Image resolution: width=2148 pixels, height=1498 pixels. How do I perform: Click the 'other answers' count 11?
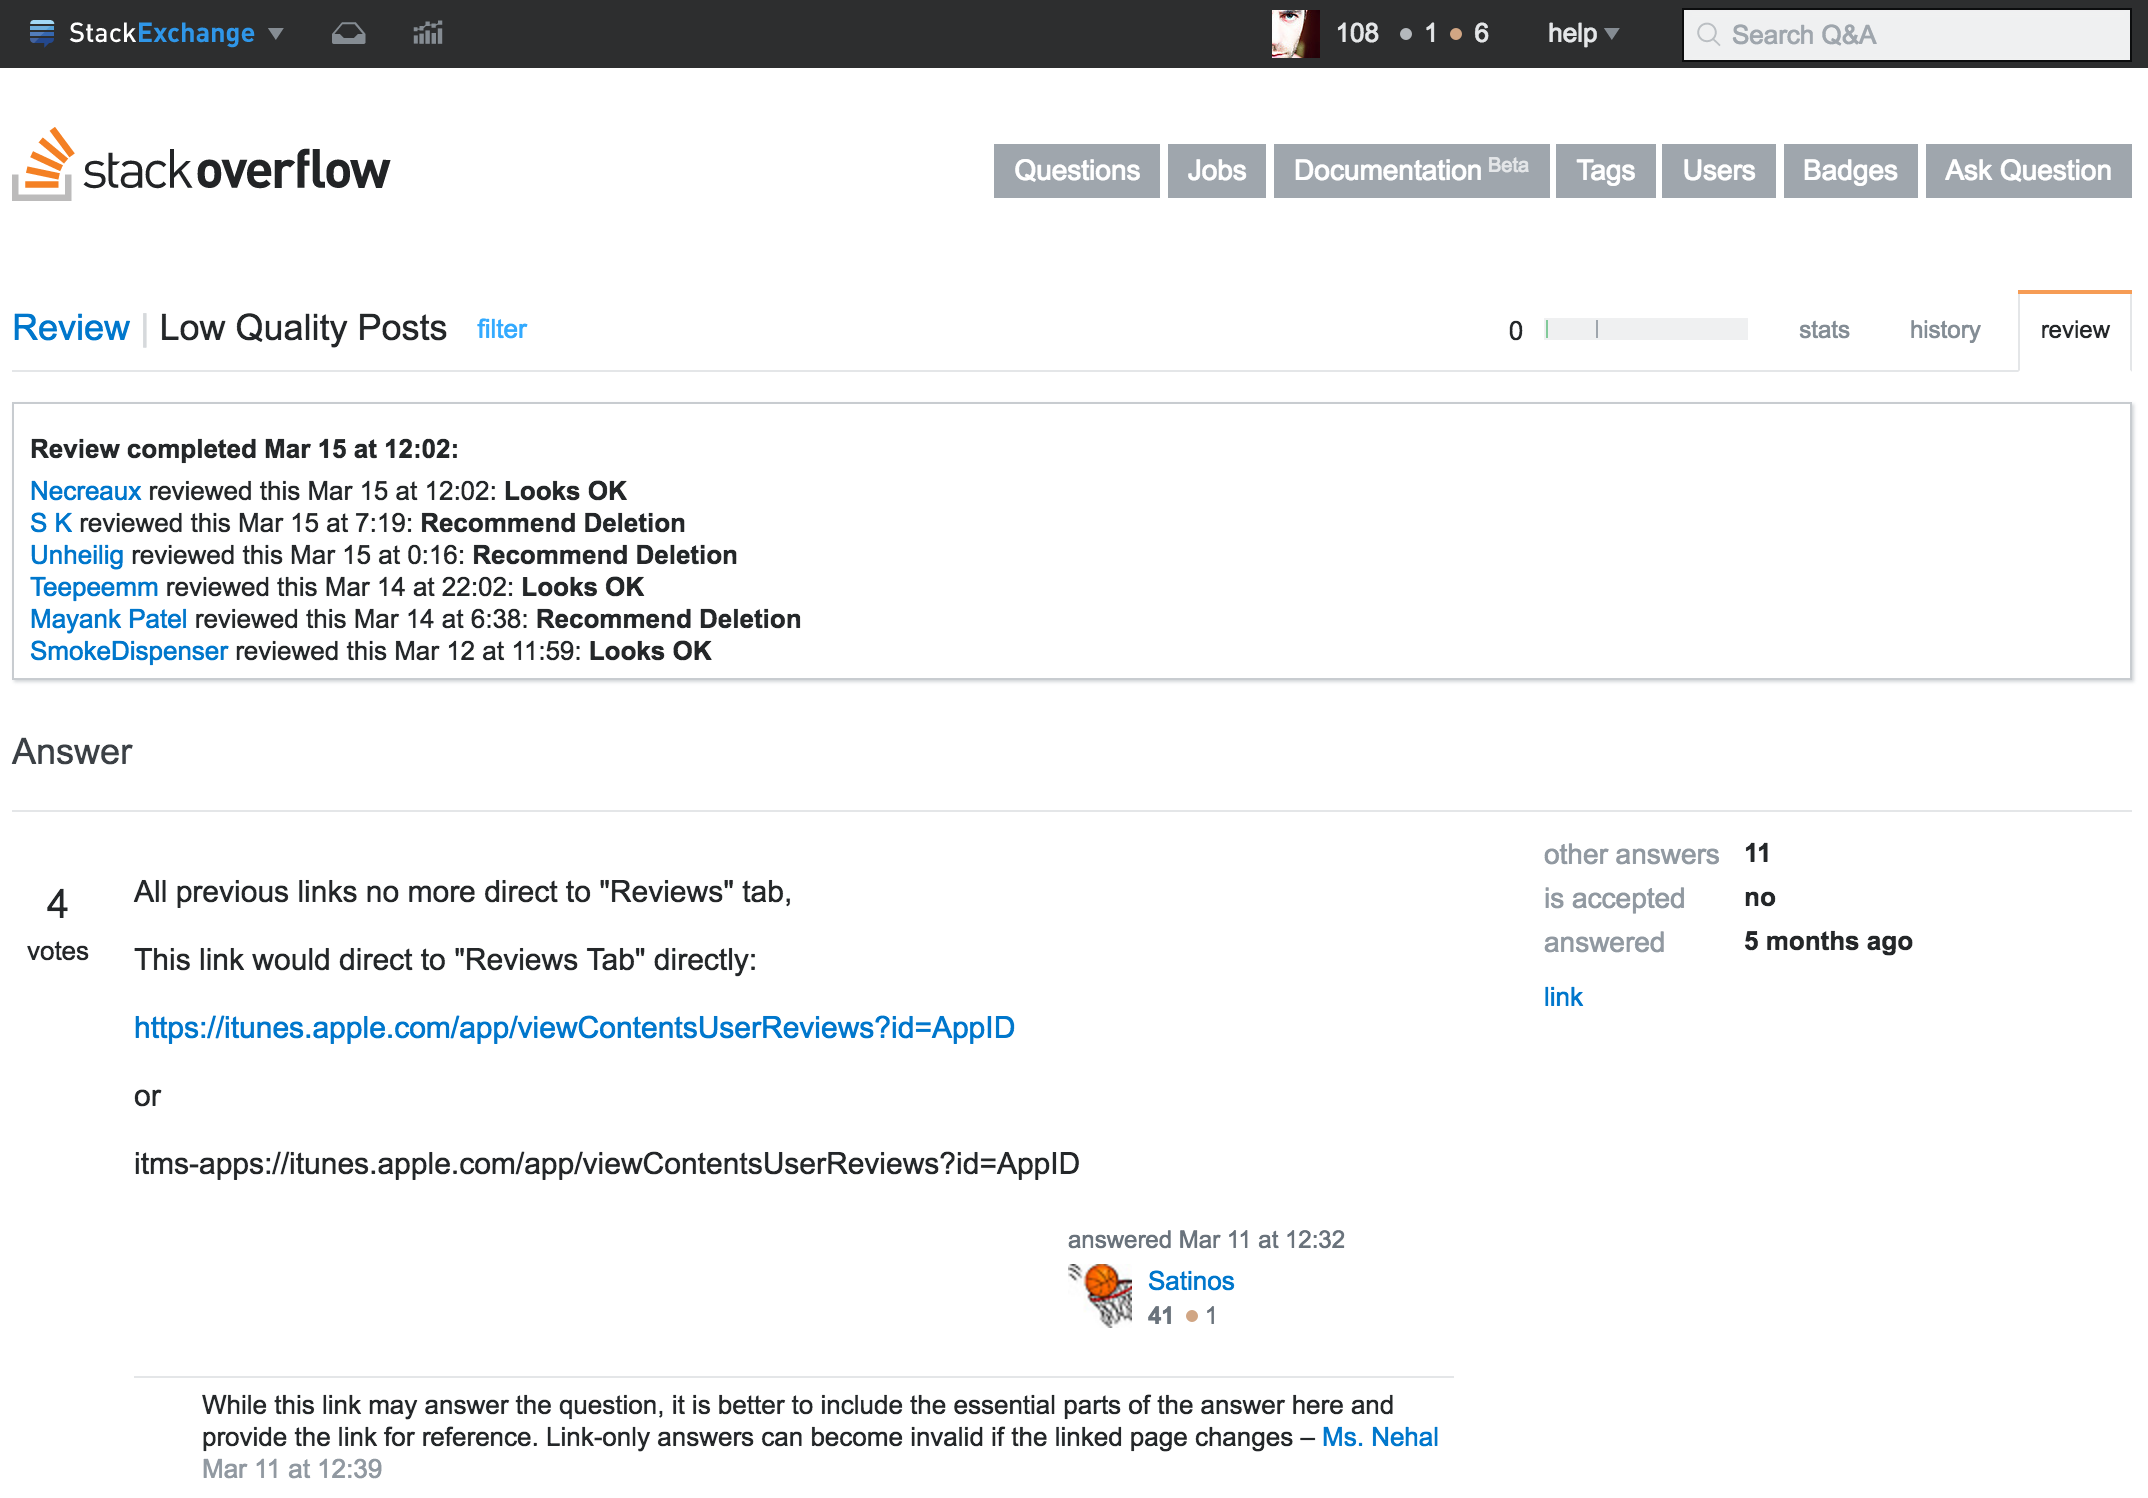pos(1757,853)
